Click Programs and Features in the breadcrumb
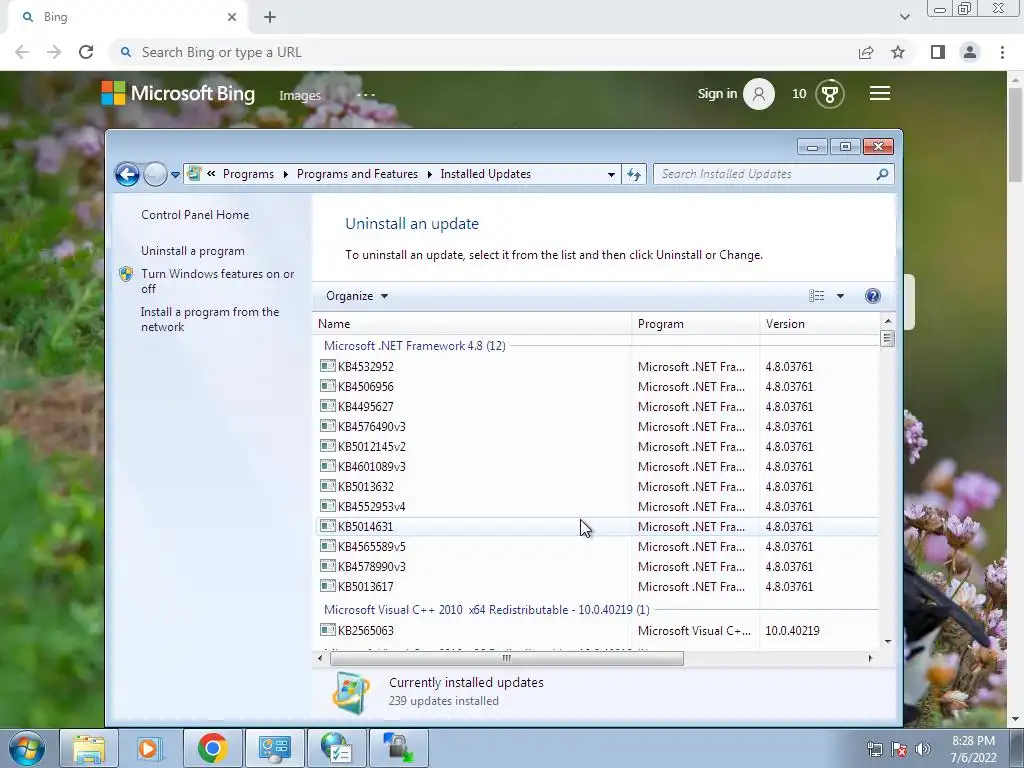 (357, 174)
